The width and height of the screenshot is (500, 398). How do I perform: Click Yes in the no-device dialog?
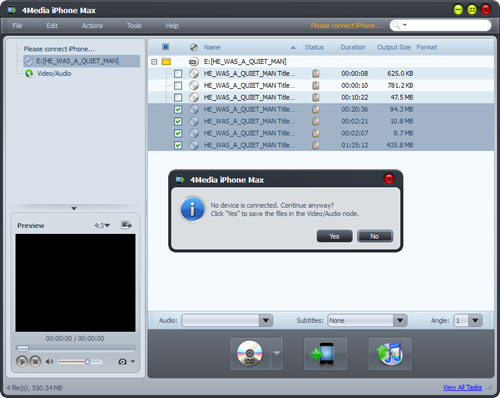[x=334, y=236]
